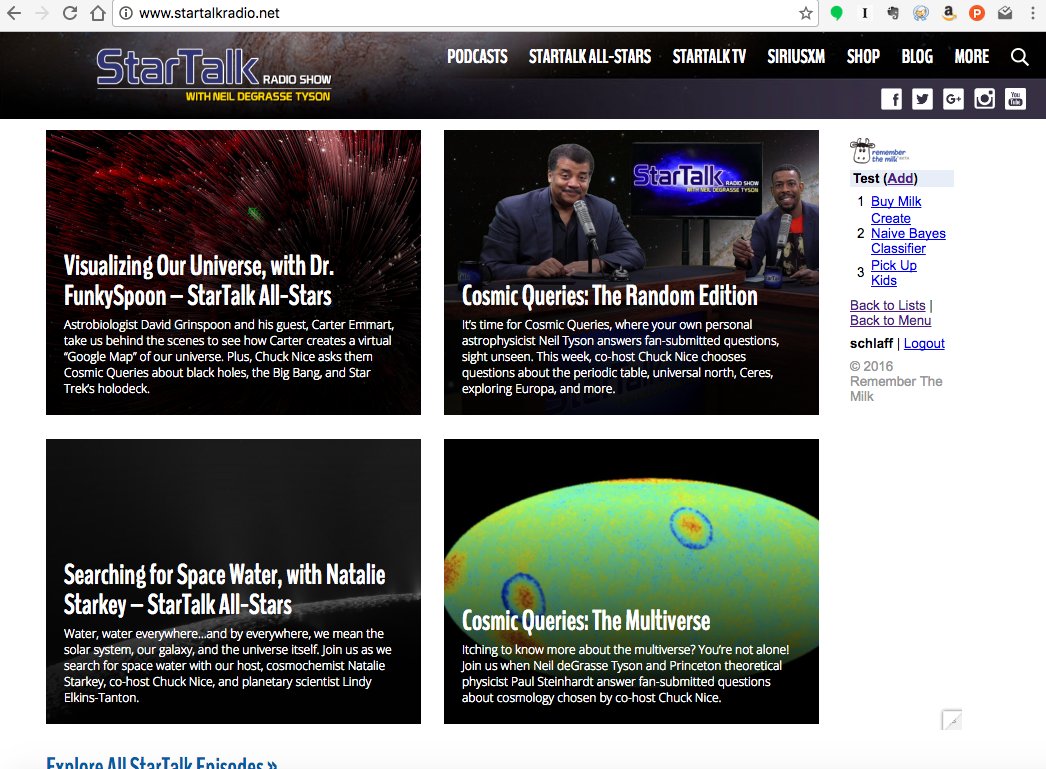Click the Back to Menu link

890,320
